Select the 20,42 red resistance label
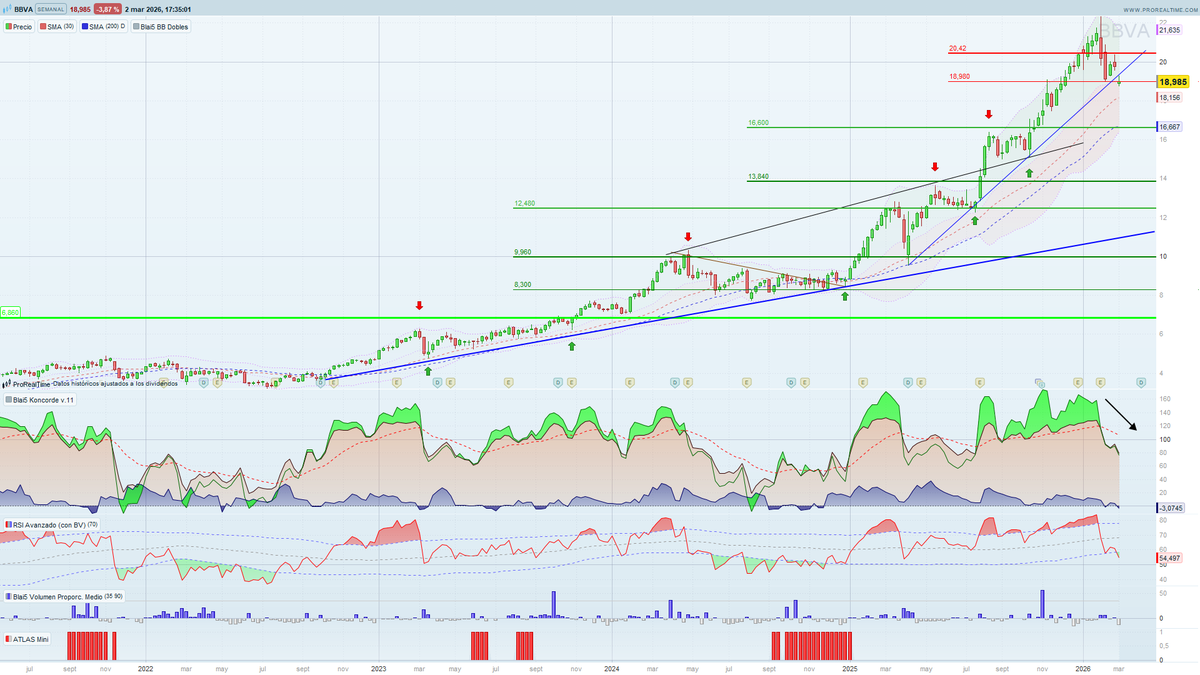The width and height of the screenshot is (1200, 675). [957, 48]
